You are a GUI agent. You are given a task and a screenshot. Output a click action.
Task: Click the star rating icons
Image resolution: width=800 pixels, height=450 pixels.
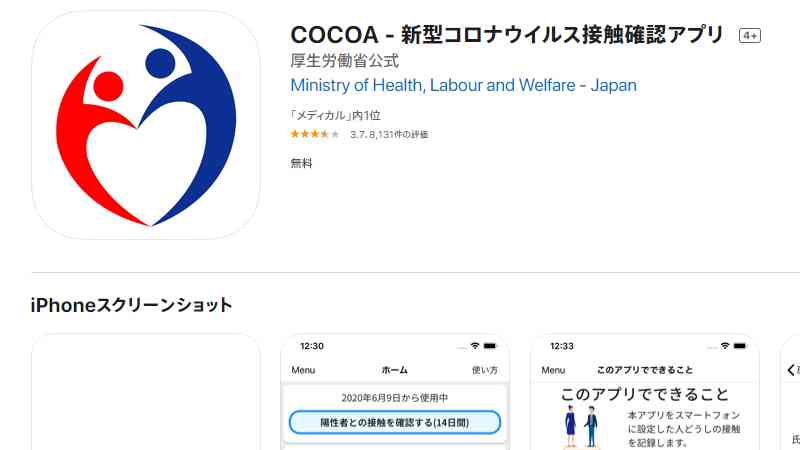314,134
